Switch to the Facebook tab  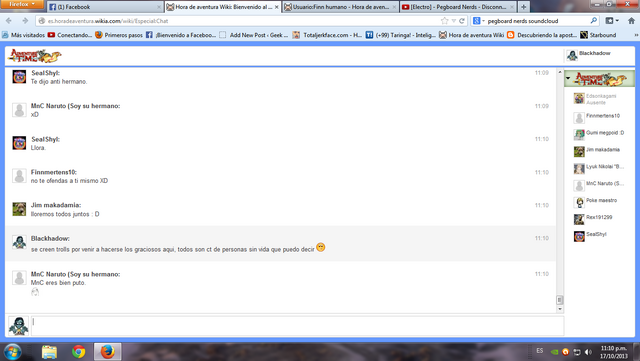(105, 7)
